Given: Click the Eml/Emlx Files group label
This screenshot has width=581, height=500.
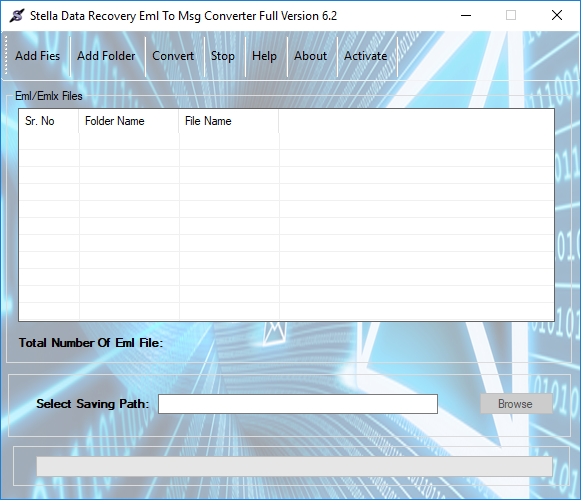Looking at the screenshot, I should pyautogui.click(x=49, y=96).
